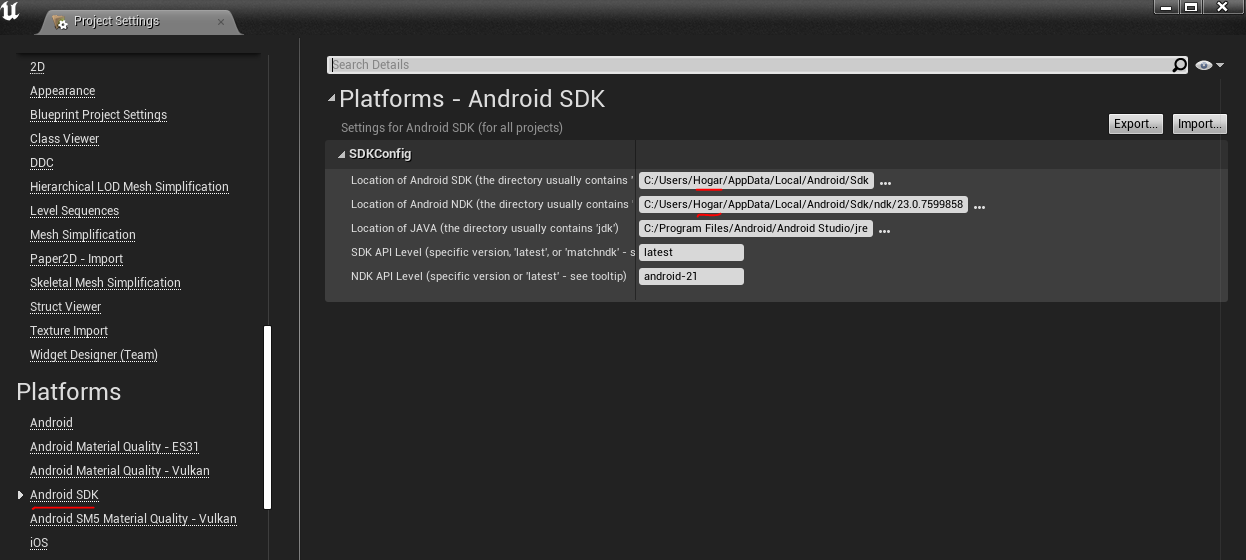Image resolution: width=1246 pixels, height=560 pixels.
Task: Collapse the Platforms - Android SDK header arrow
Action: 332,98
